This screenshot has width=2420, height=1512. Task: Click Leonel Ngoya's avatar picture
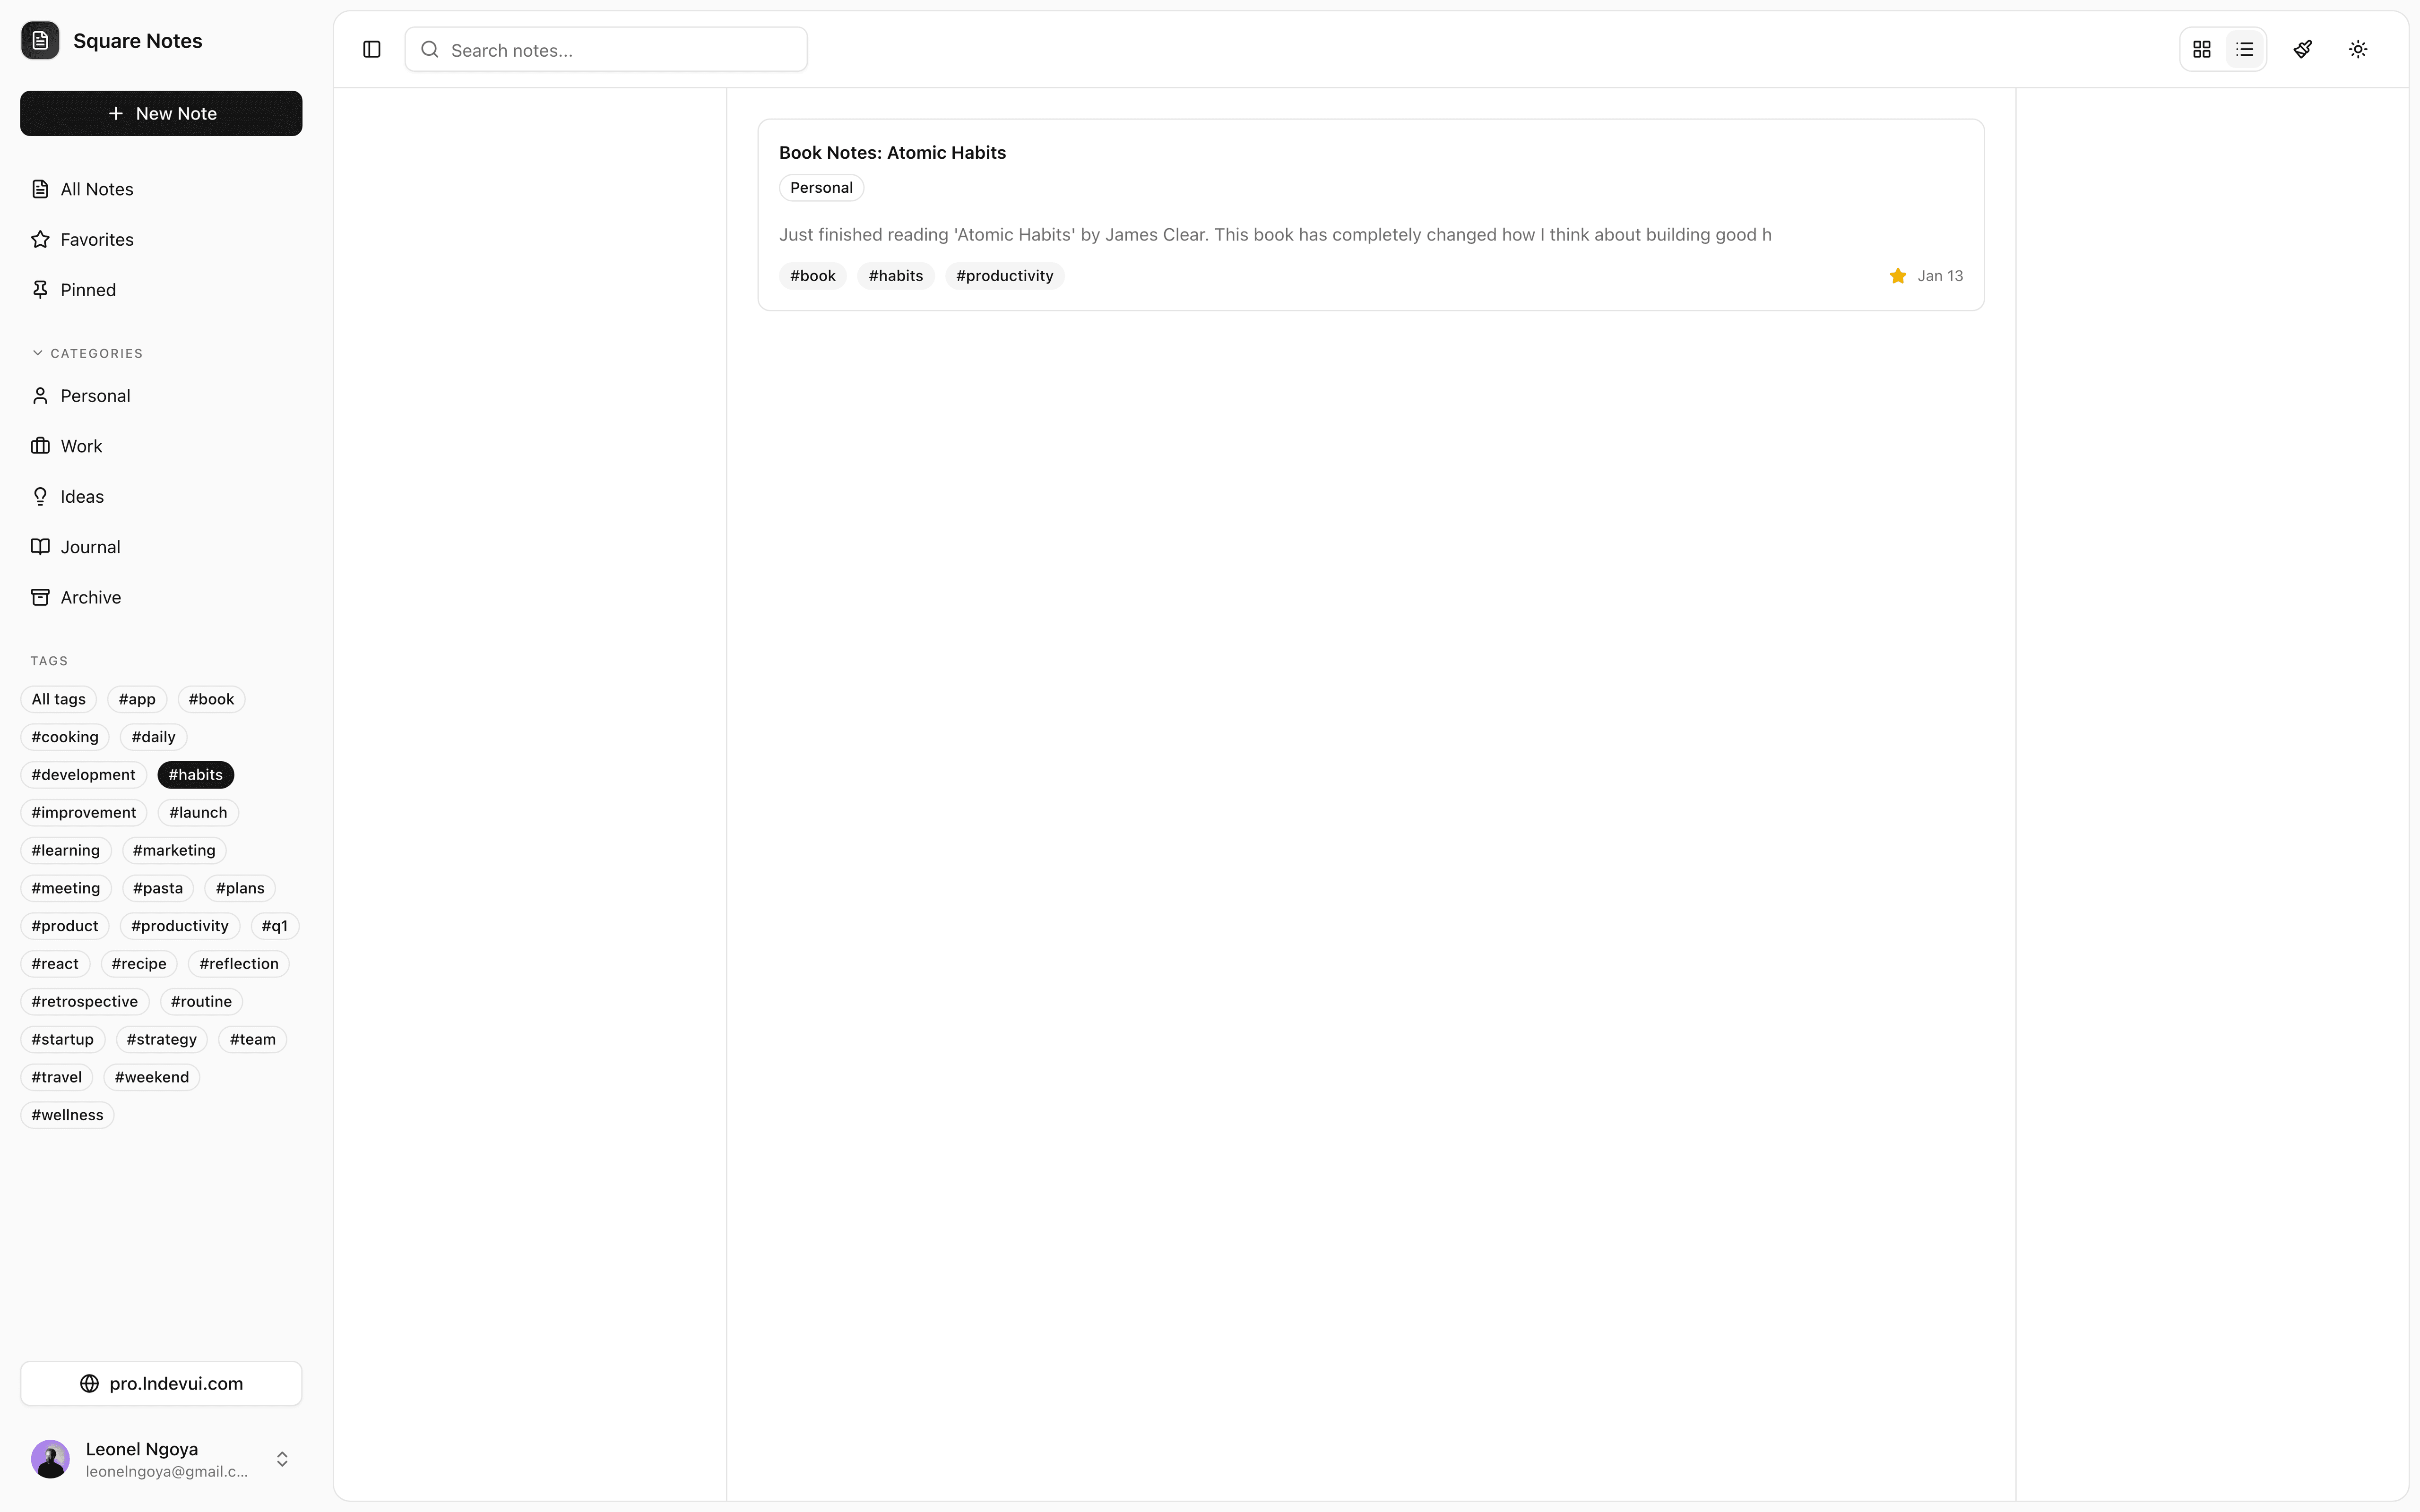coord(50,1460)
